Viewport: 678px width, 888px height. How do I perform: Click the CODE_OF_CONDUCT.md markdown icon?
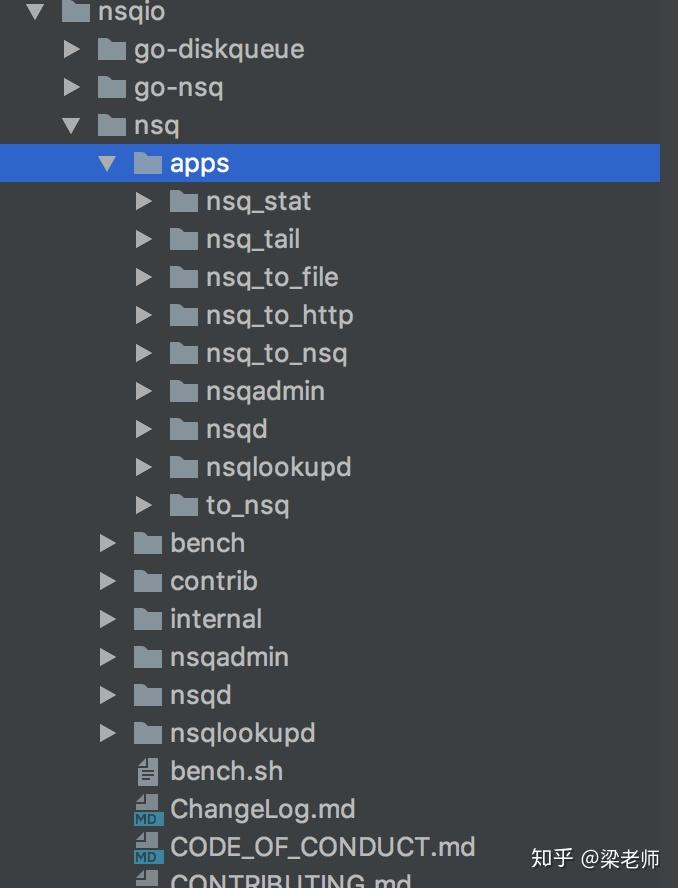pyautogui.click(x=147, y=847)
